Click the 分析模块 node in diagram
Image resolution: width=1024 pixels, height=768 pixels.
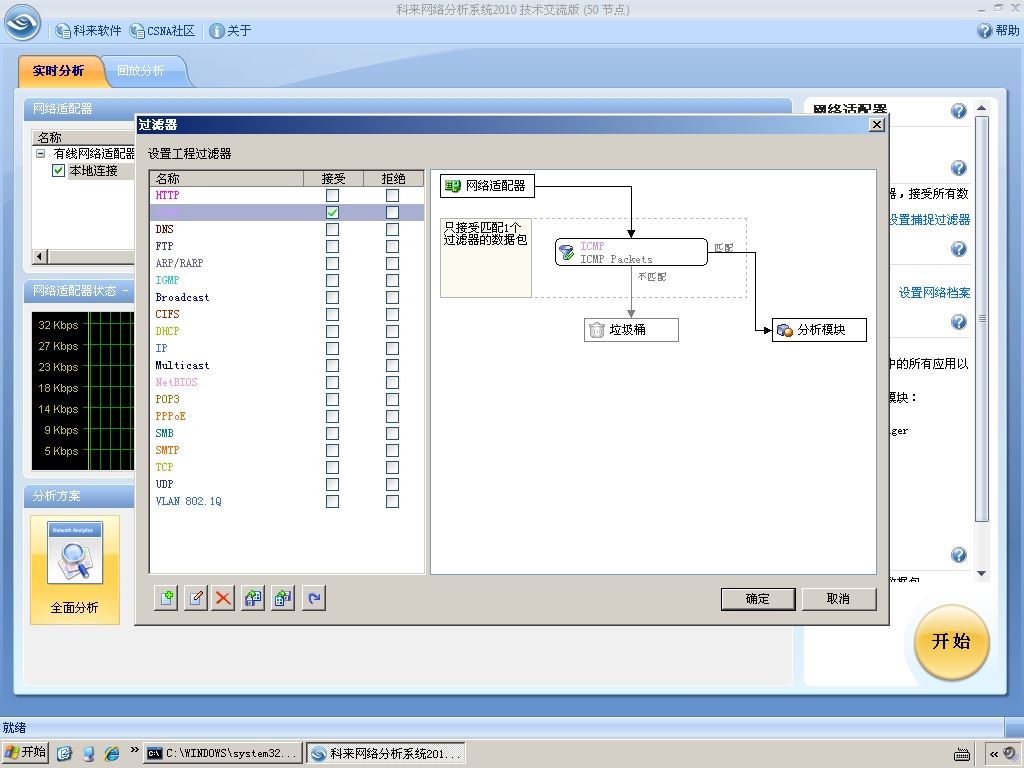click(x=820, y=330)
